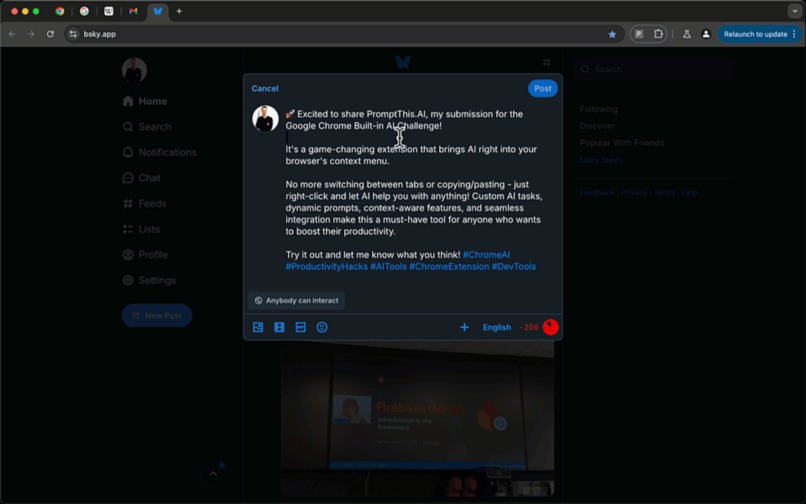This screenshot has width=806, height=504.
Task: Open Chrome Labs flask icon
Action: click(686, 34)
